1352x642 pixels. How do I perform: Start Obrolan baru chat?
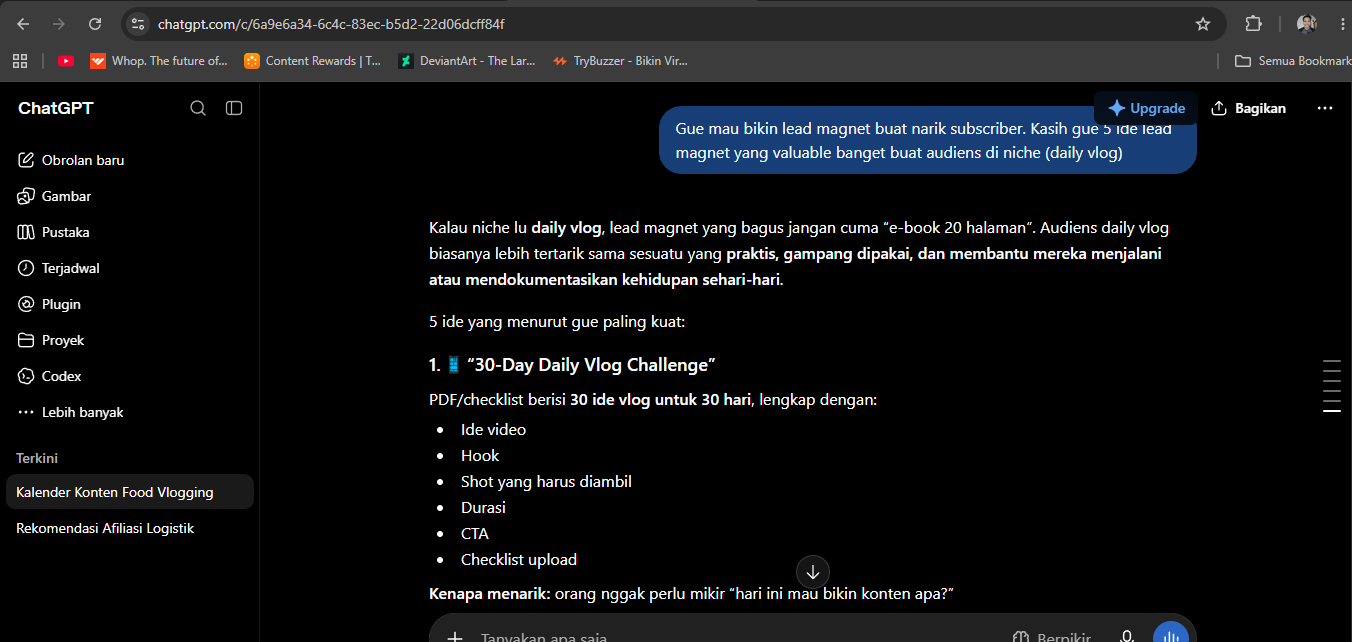[130, 160]
